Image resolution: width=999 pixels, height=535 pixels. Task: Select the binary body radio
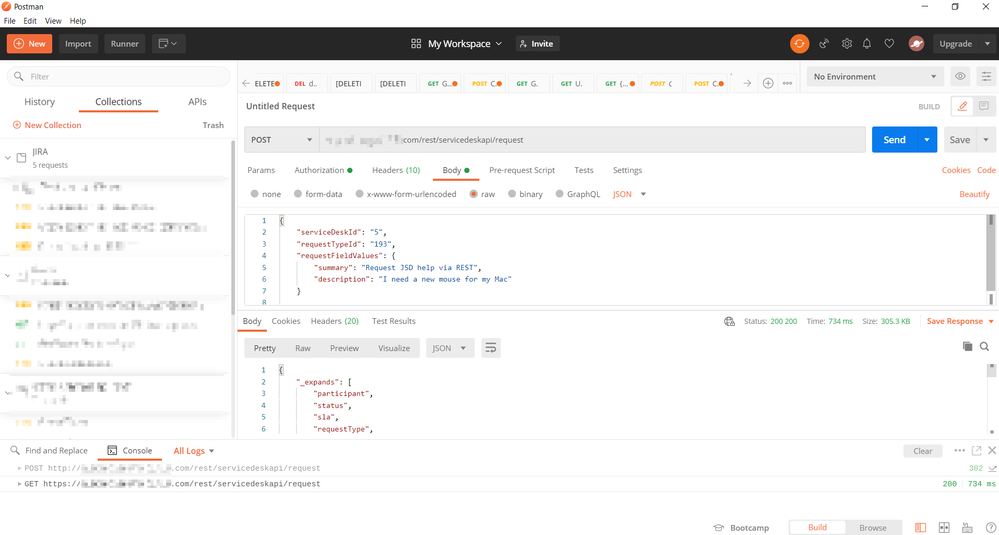(512, 194)
